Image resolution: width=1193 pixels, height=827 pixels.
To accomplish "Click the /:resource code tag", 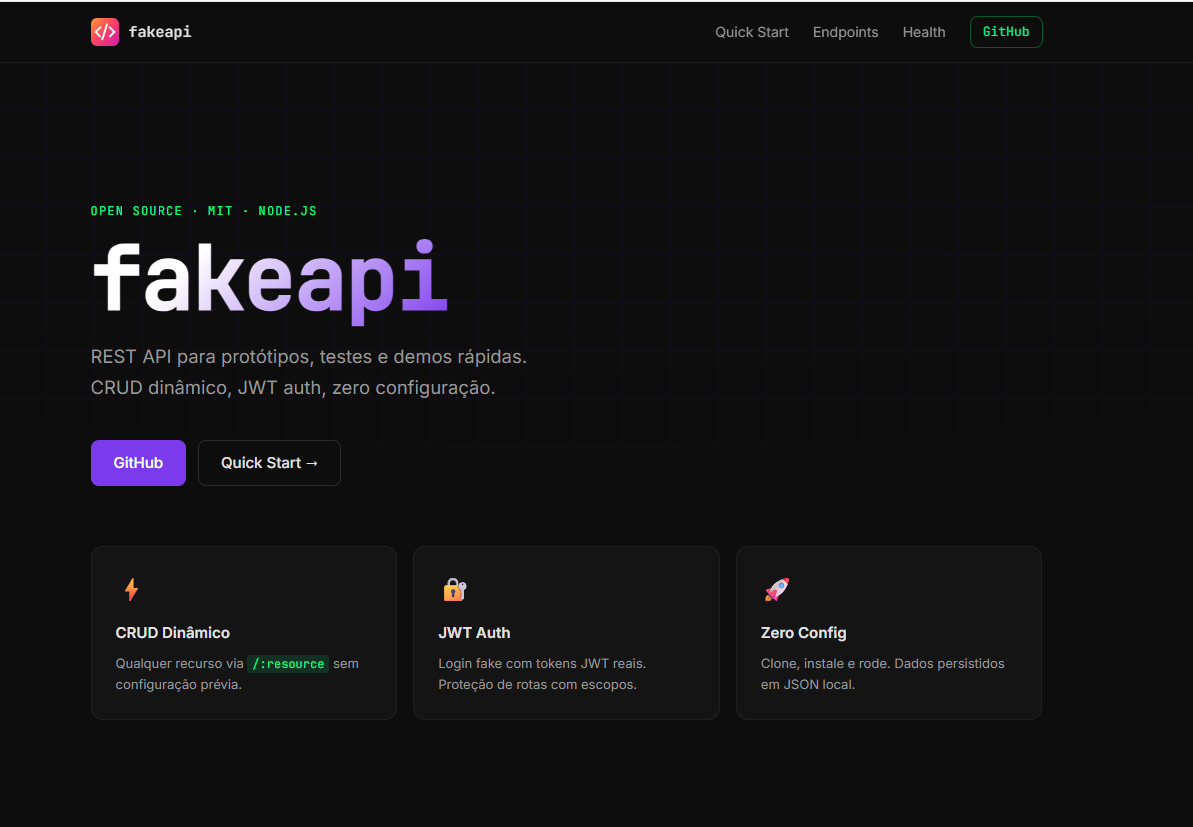I will click(288, 663).
